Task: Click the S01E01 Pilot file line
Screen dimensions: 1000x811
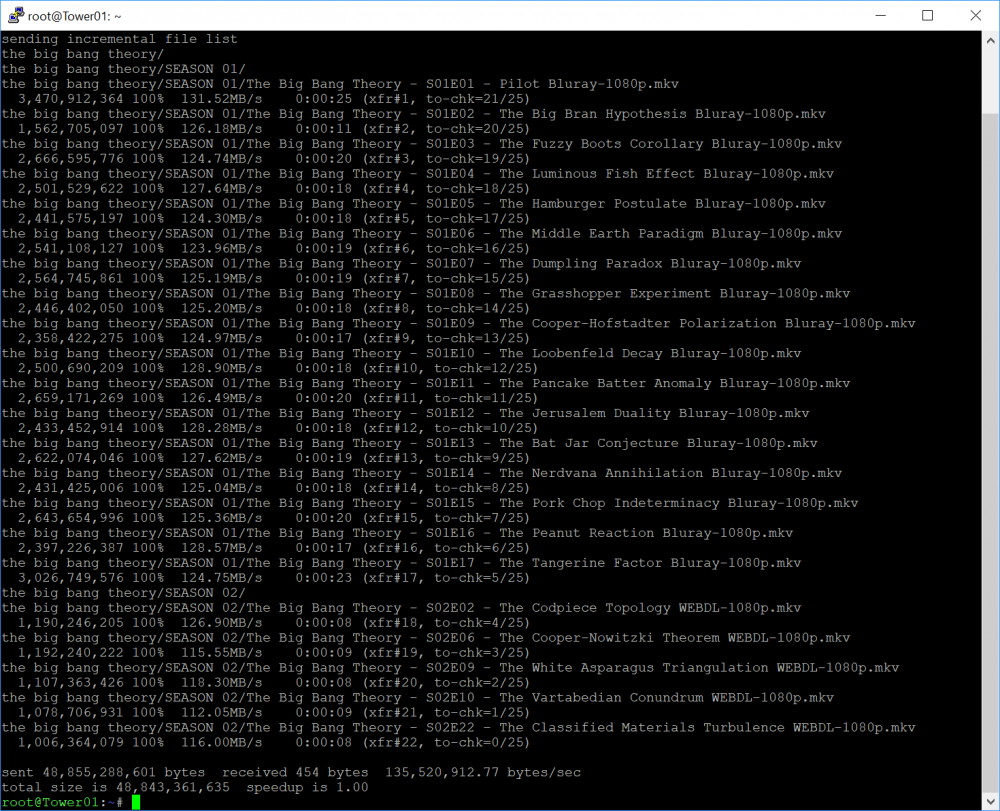Action: point(340,84)
